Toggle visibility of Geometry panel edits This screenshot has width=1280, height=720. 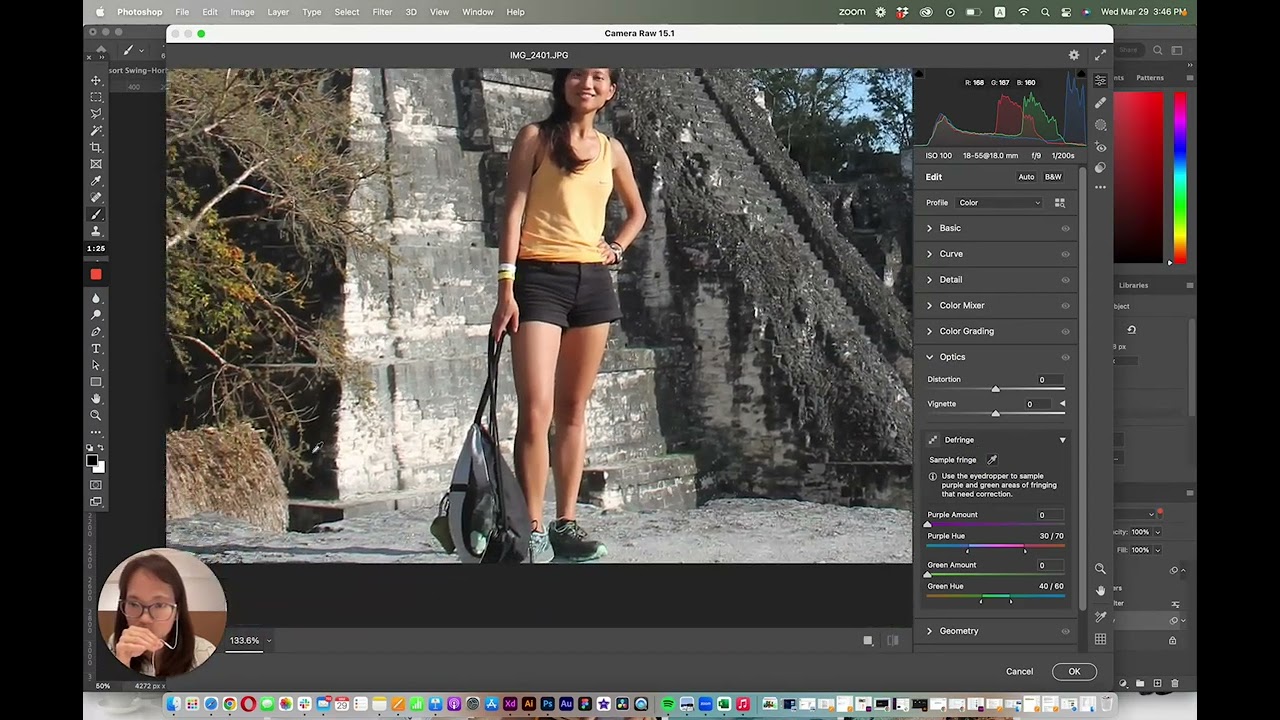[1065, 631]
